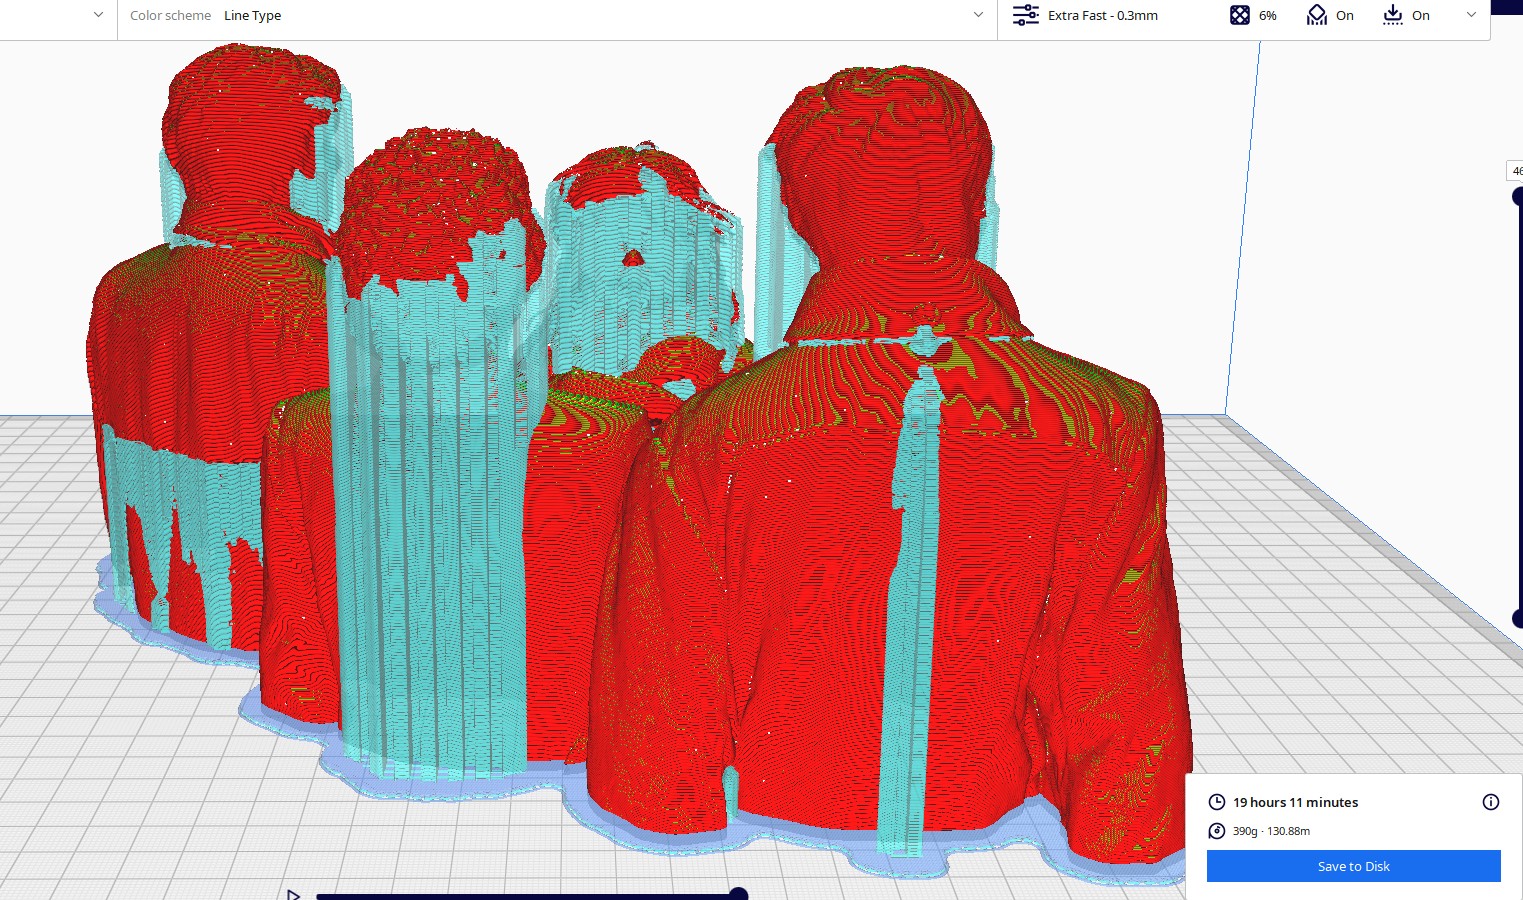Expand the print settings panel chevron
Viewport: 1523px width, 900px height.
[1471, 15]
